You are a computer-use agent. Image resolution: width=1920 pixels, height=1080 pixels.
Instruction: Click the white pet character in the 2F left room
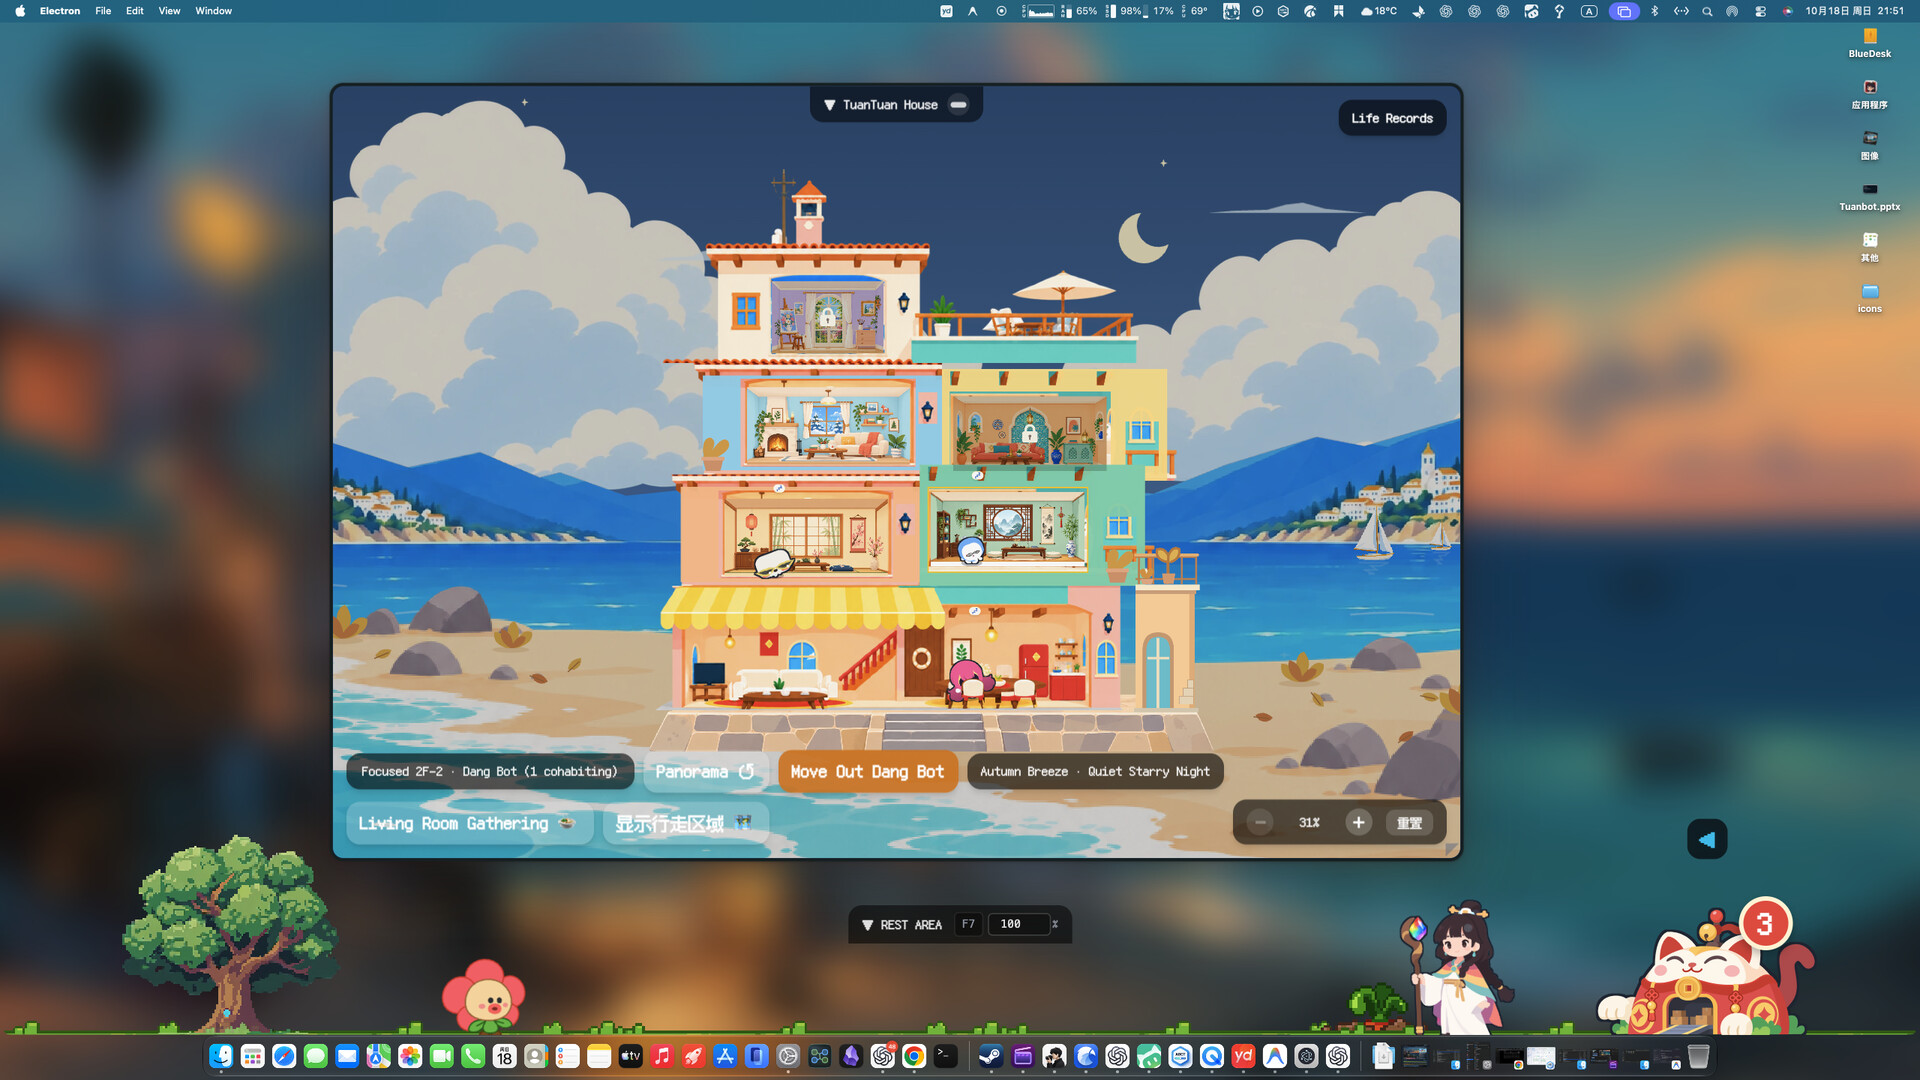(x=772, y=563)
